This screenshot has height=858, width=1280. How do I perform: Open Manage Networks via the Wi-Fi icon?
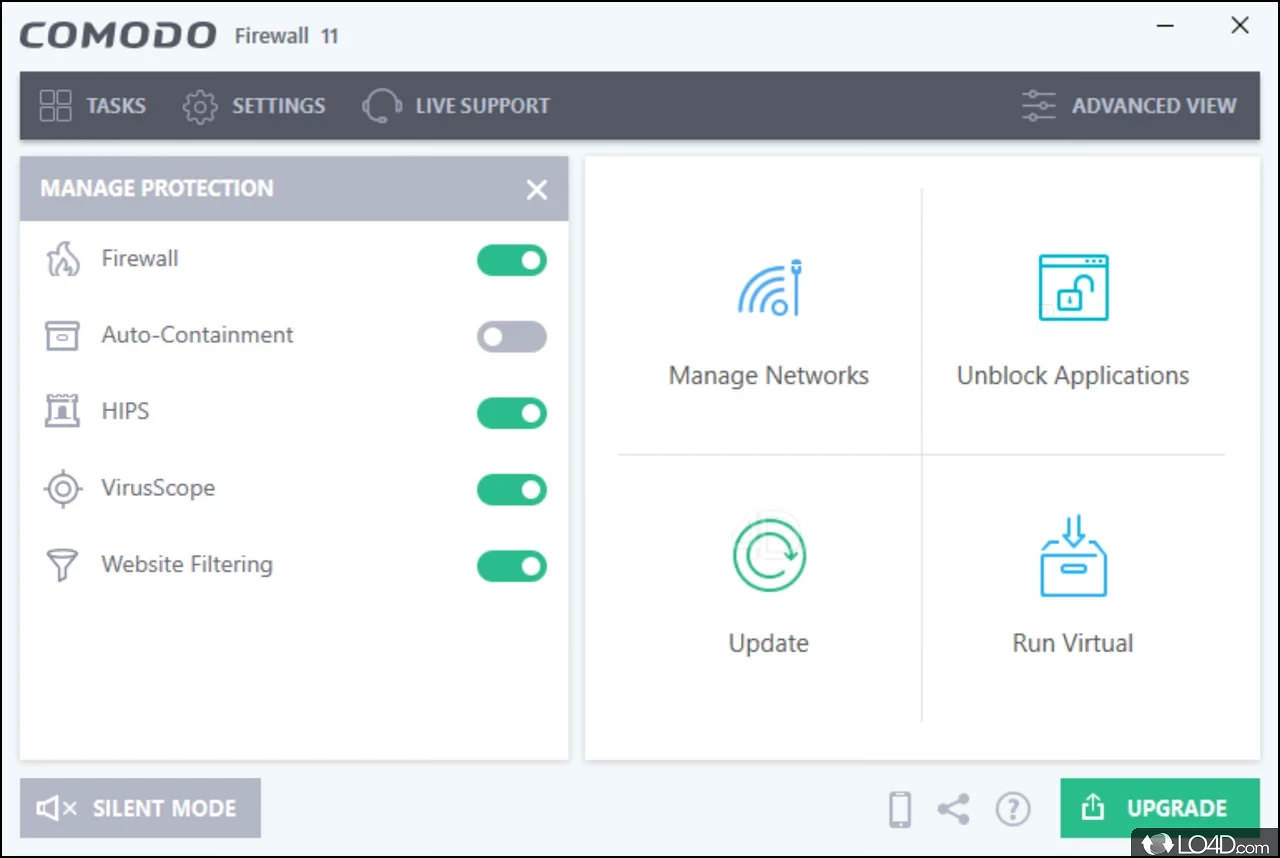click(769, 289)
